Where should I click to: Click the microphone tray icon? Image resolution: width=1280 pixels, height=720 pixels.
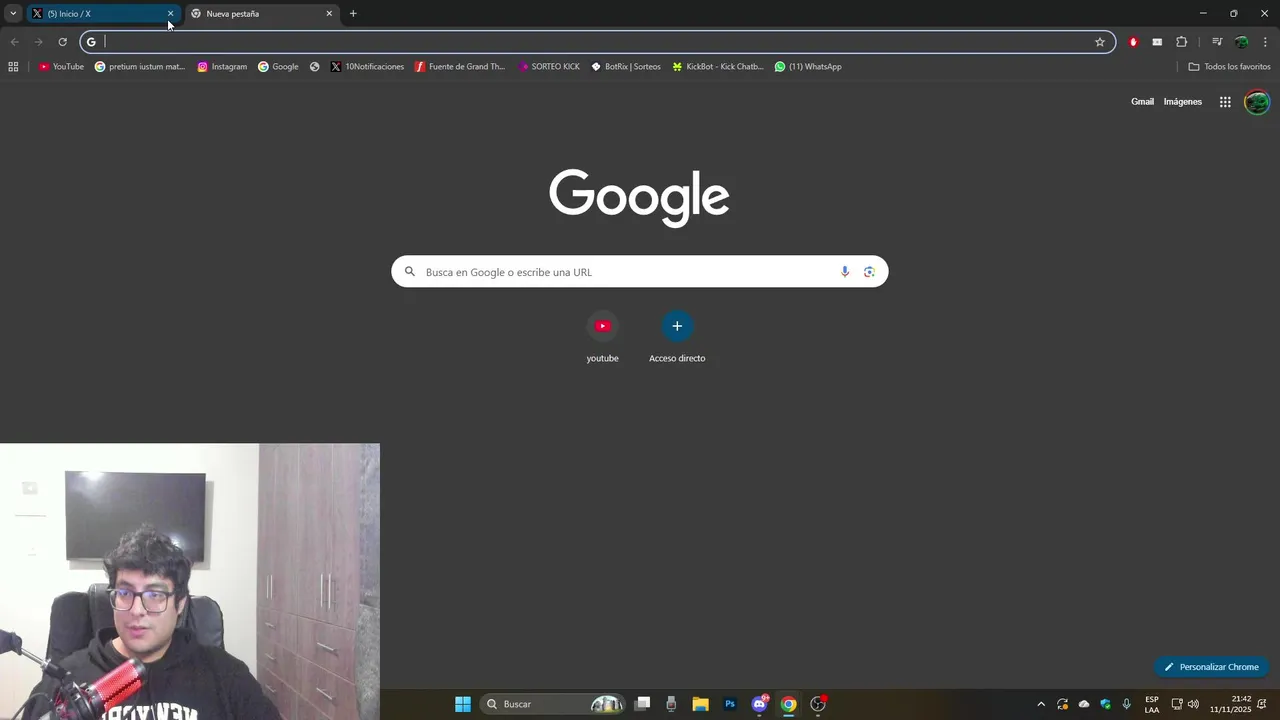click(x=1127, y=704)
